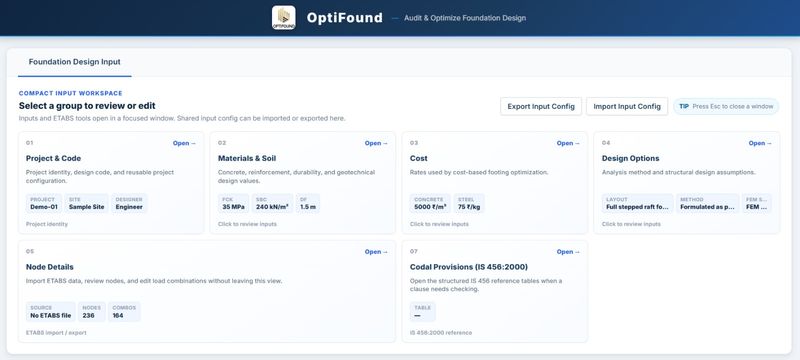Open the Node Details group

(x=376, y=252)
